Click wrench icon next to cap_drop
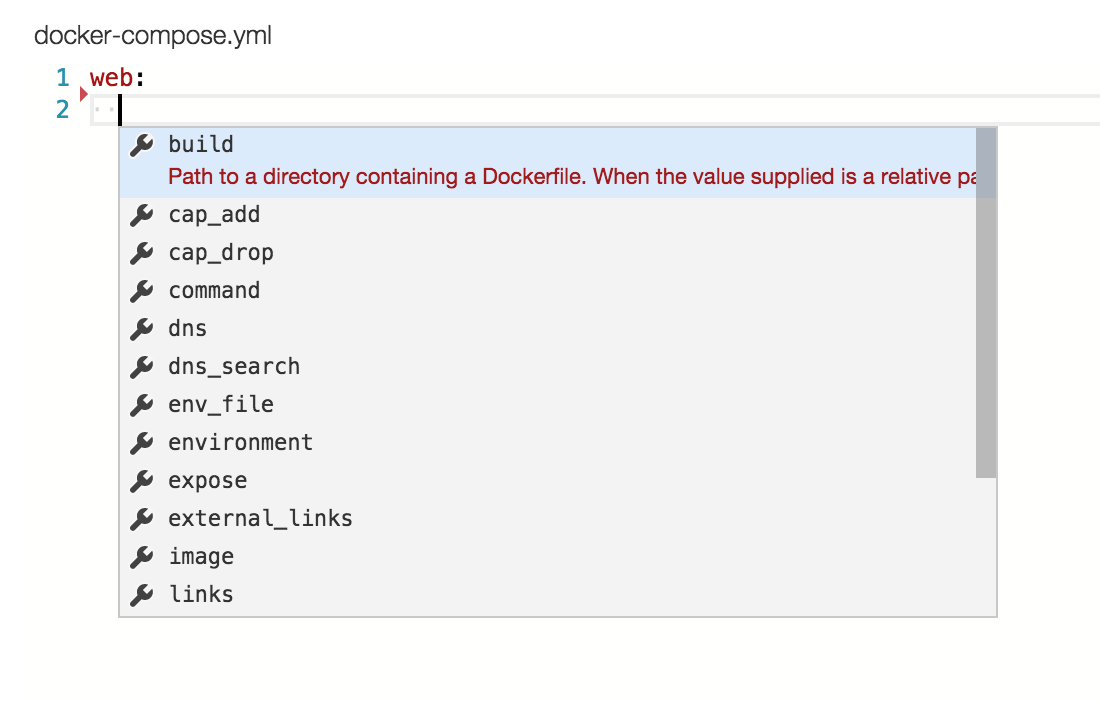 142,252
